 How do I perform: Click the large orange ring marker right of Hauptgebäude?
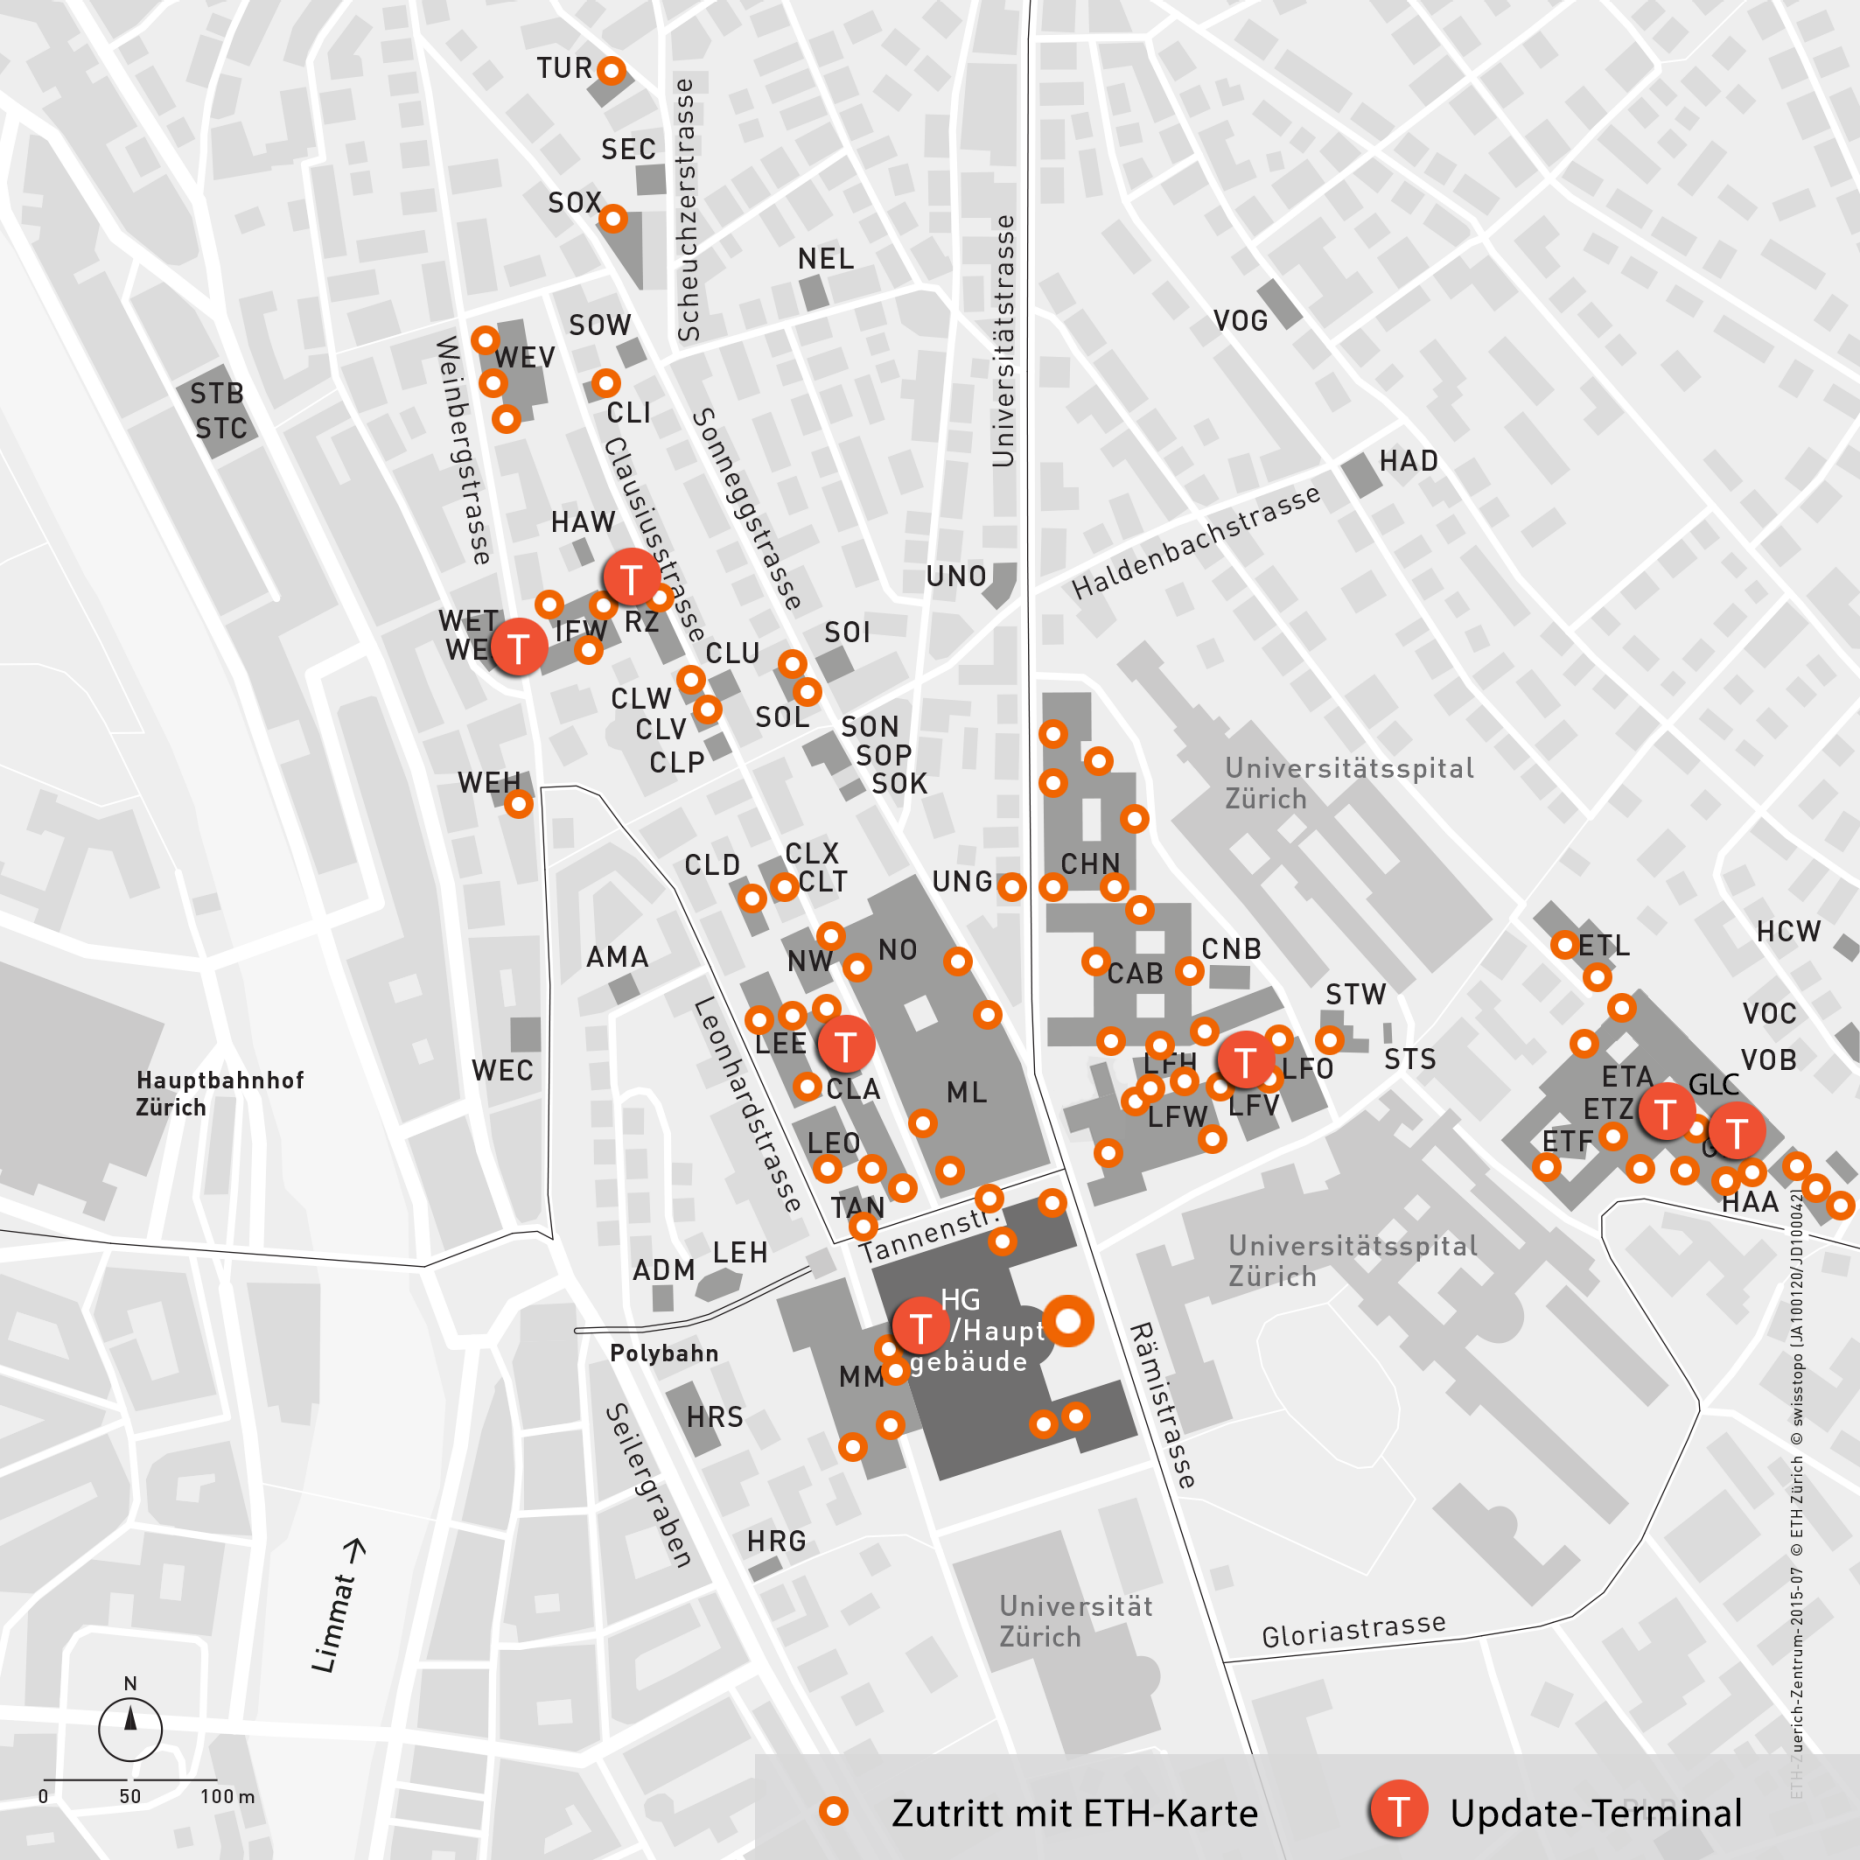[1068, 1321]
